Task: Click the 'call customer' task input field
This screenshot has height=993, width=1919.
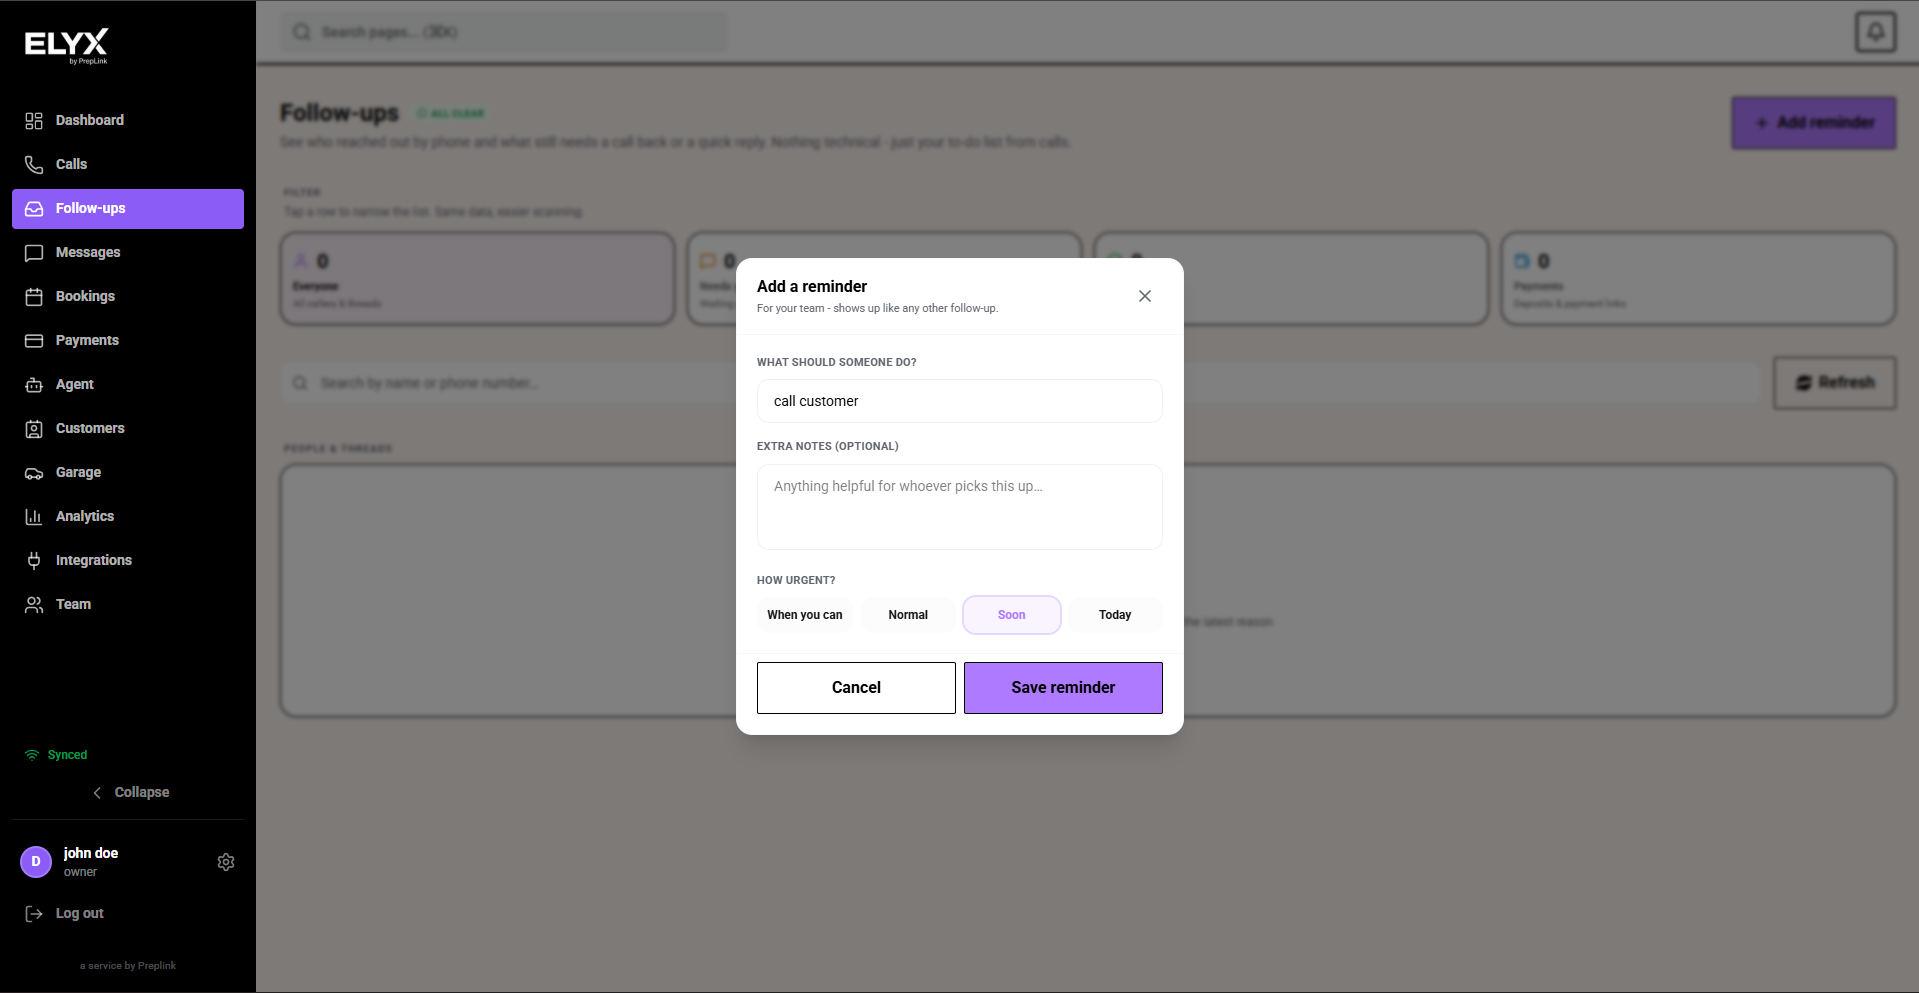Action: pyautogui.click(x=960, y=401)
